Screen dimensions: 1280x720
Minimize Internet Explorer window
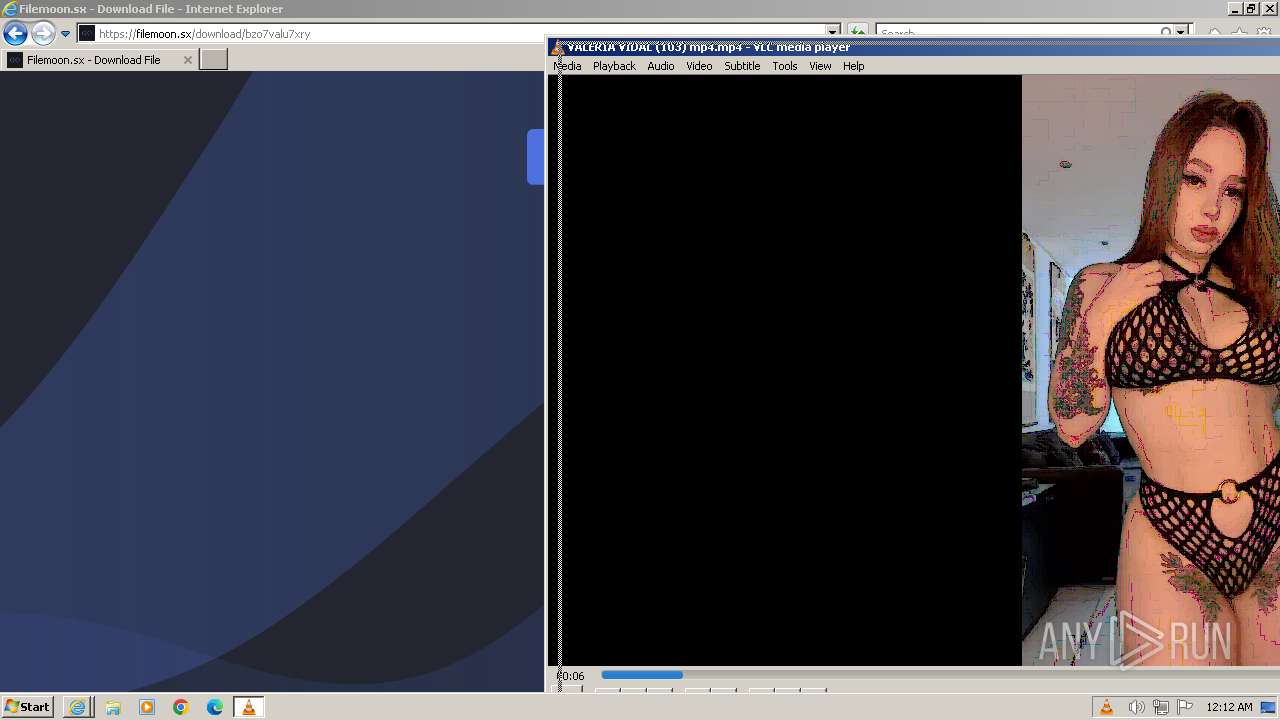tap(1234, 9)
